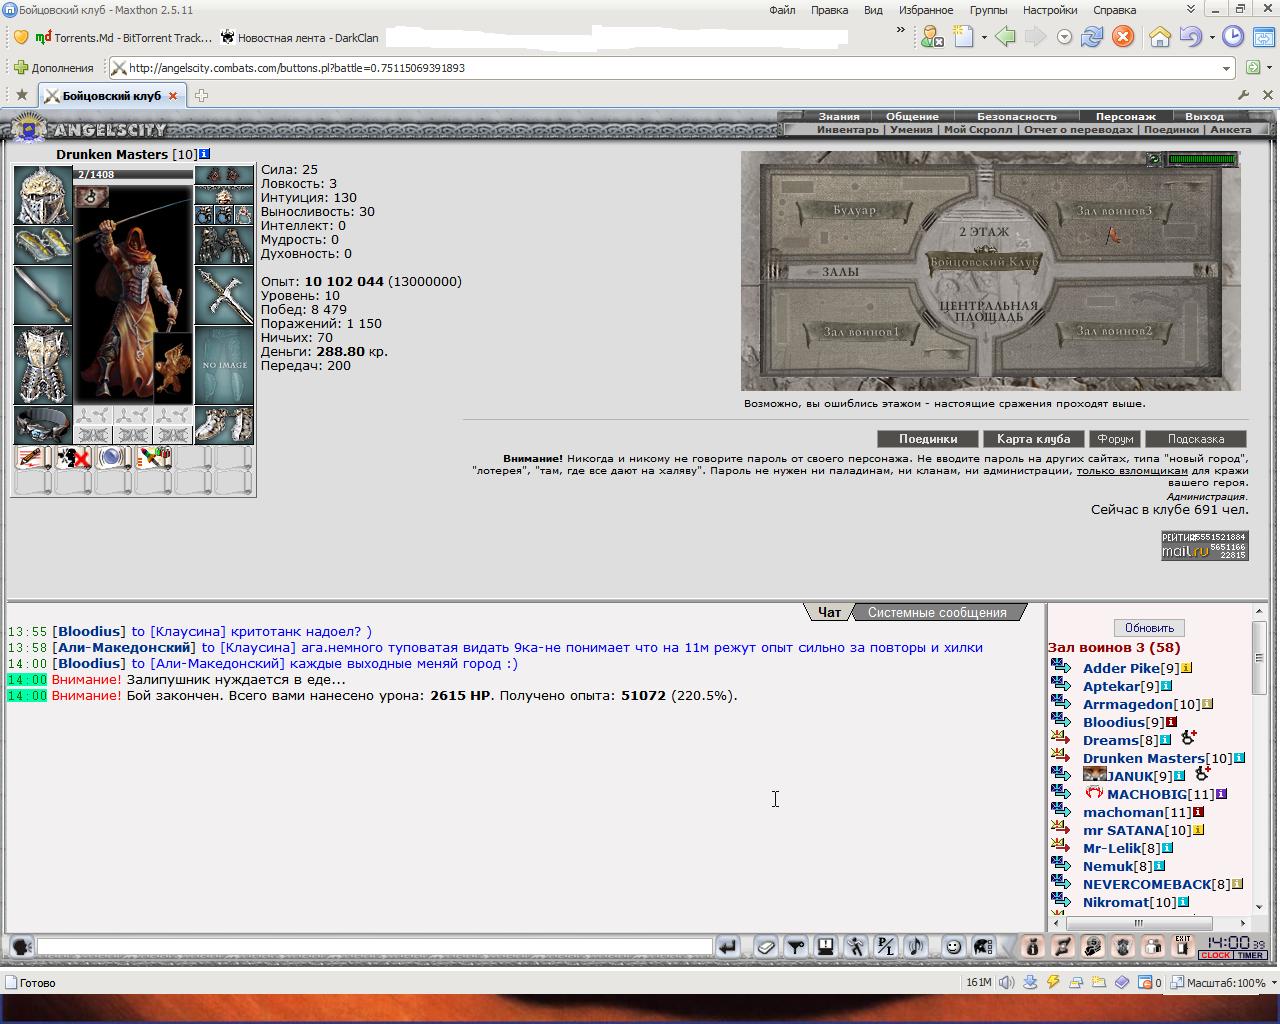Click the P/L translit toggle icon
The width and height of the screenshot is (1280, 1024).
(x=885, y=946)
